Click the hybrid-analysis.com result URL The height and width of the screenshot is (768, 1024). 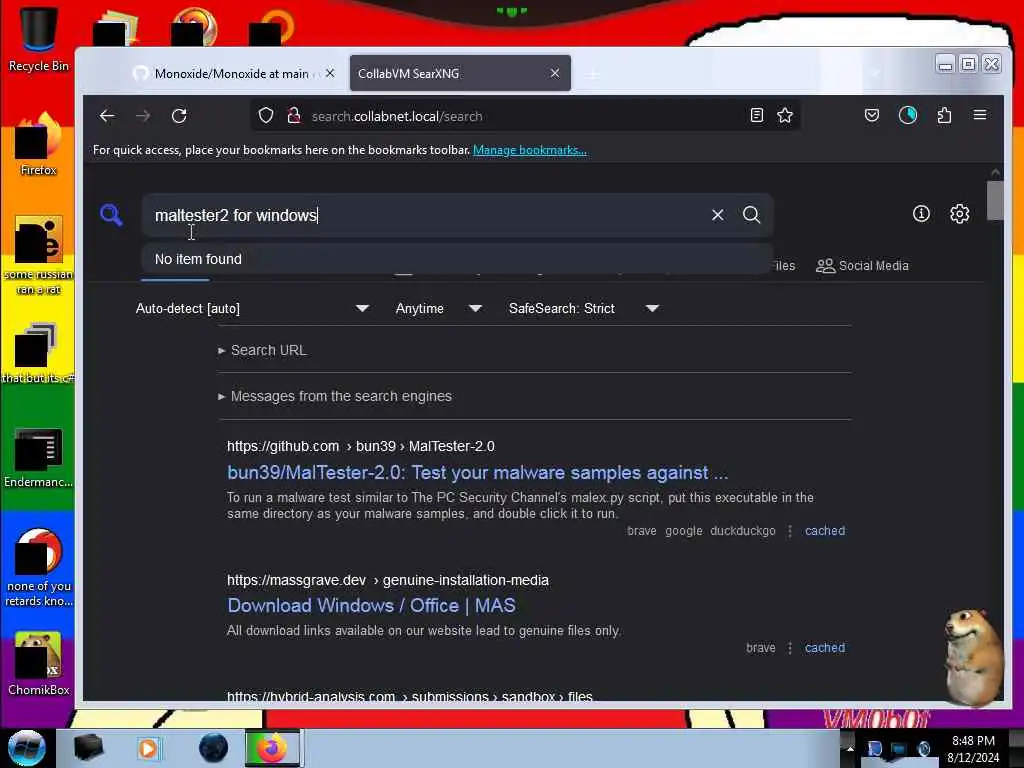click(409, 697)
